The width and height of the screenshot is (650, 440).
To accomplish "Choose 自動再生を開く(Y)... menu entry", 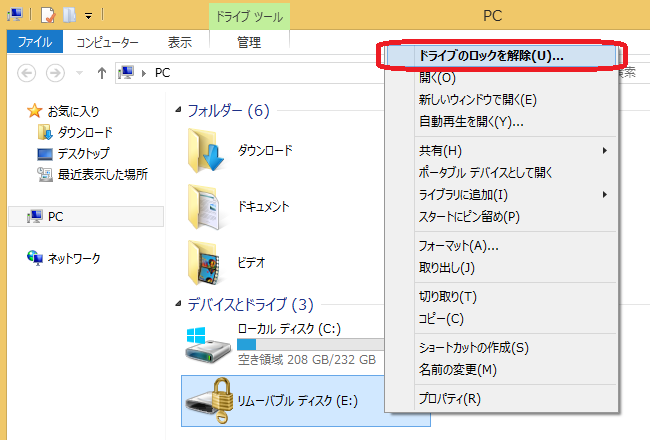I will click(x=502, y=122).
